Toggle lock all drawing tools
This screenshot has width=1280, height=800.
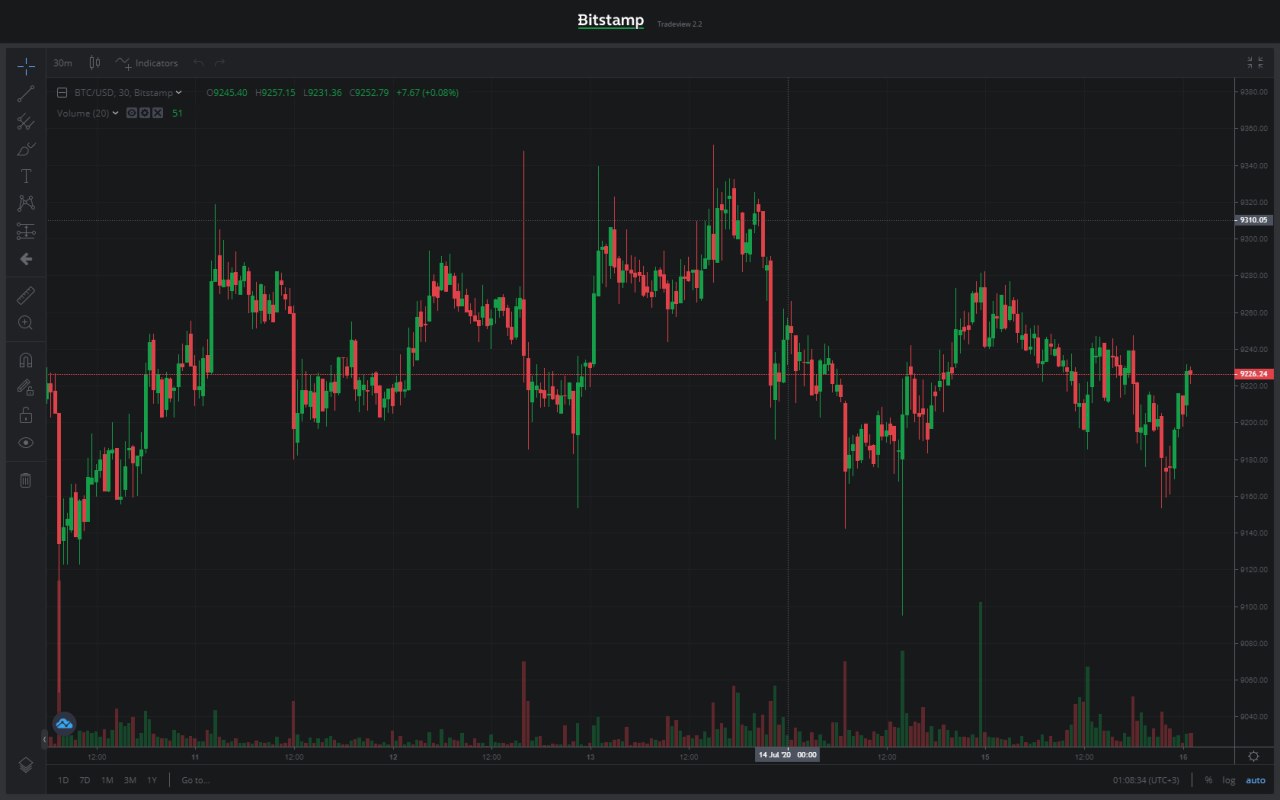pos(26,415)
